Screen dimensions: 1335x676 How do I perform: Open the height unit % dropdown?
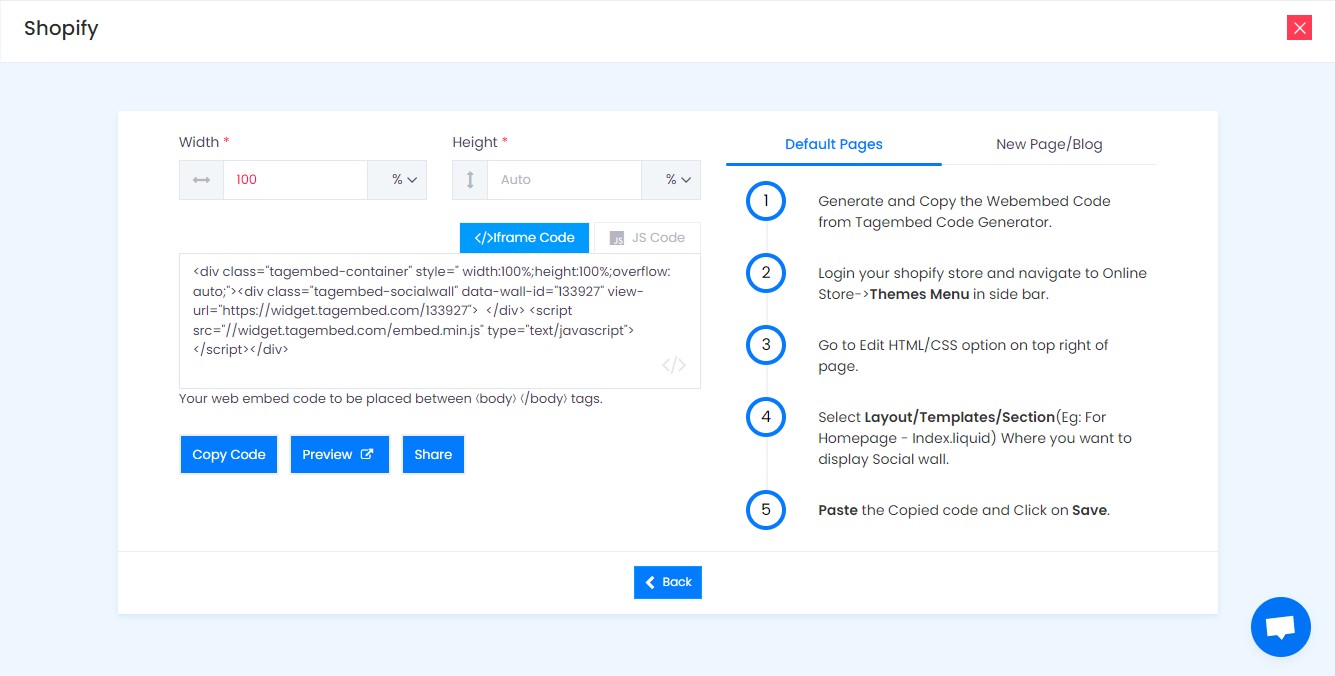tap(671, 180)
